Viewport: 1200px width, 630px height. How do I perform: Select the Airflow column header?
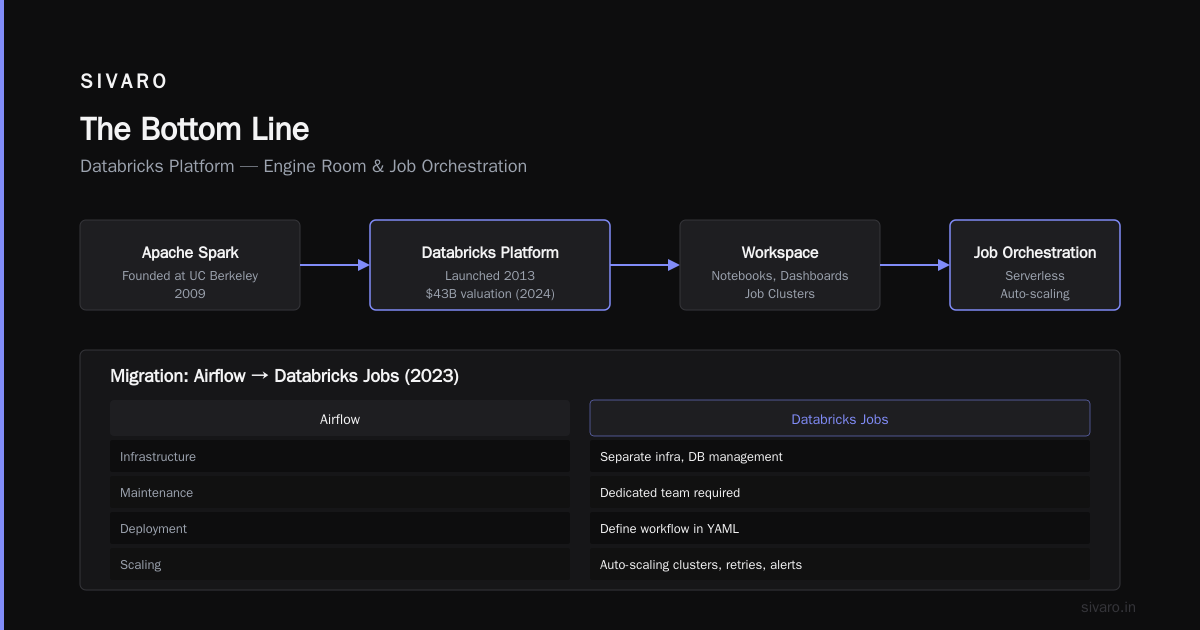(340, 419)
